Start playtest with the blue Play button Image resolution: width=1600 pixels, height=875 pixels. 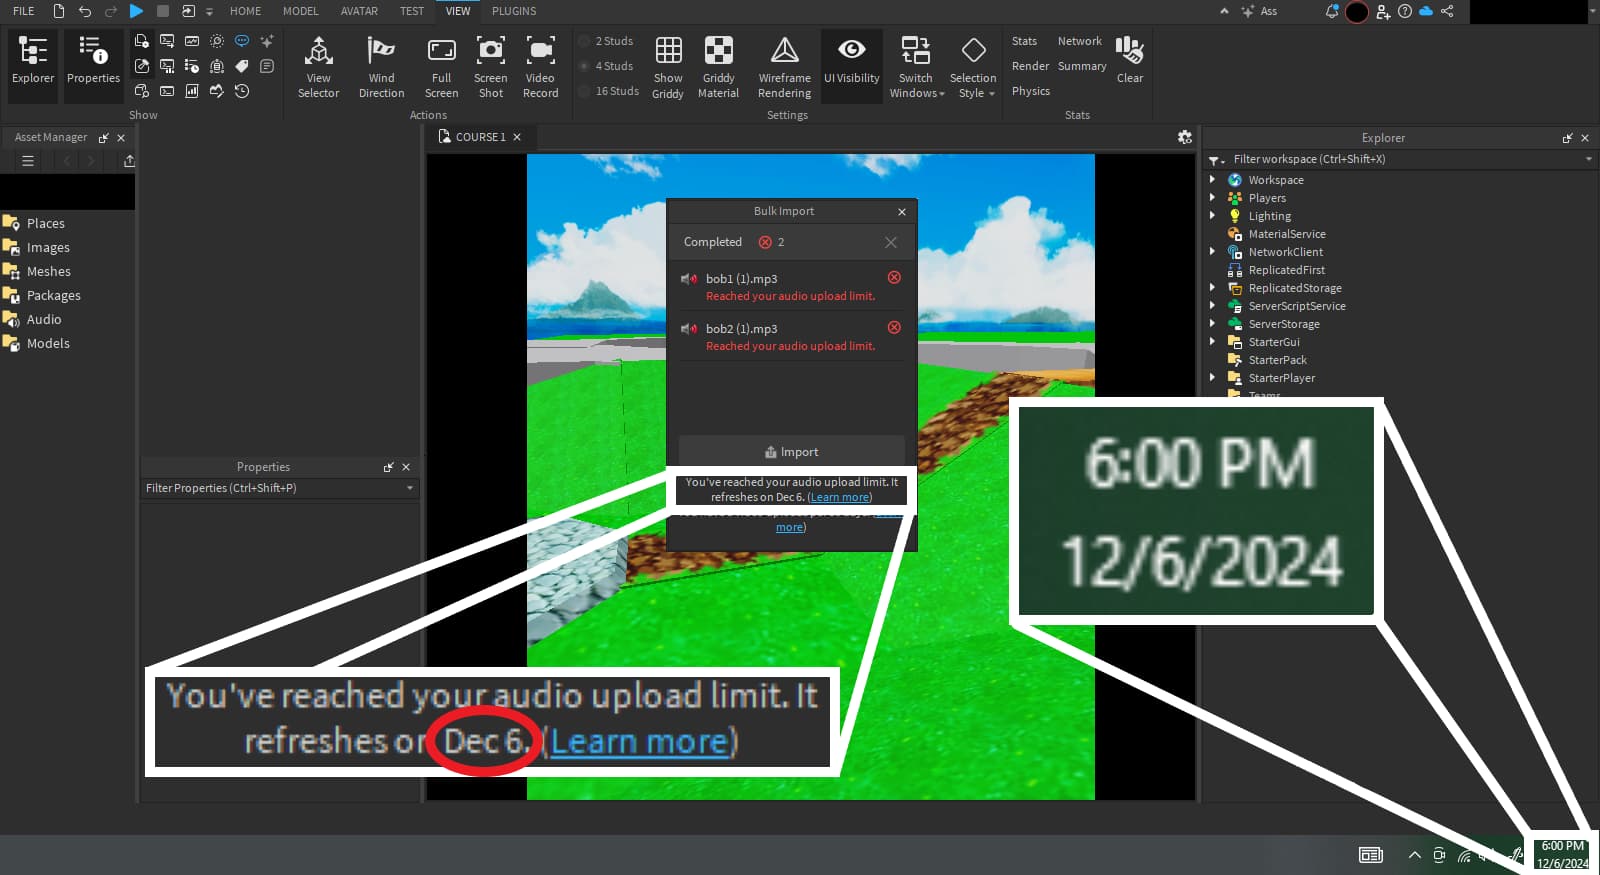136,11
